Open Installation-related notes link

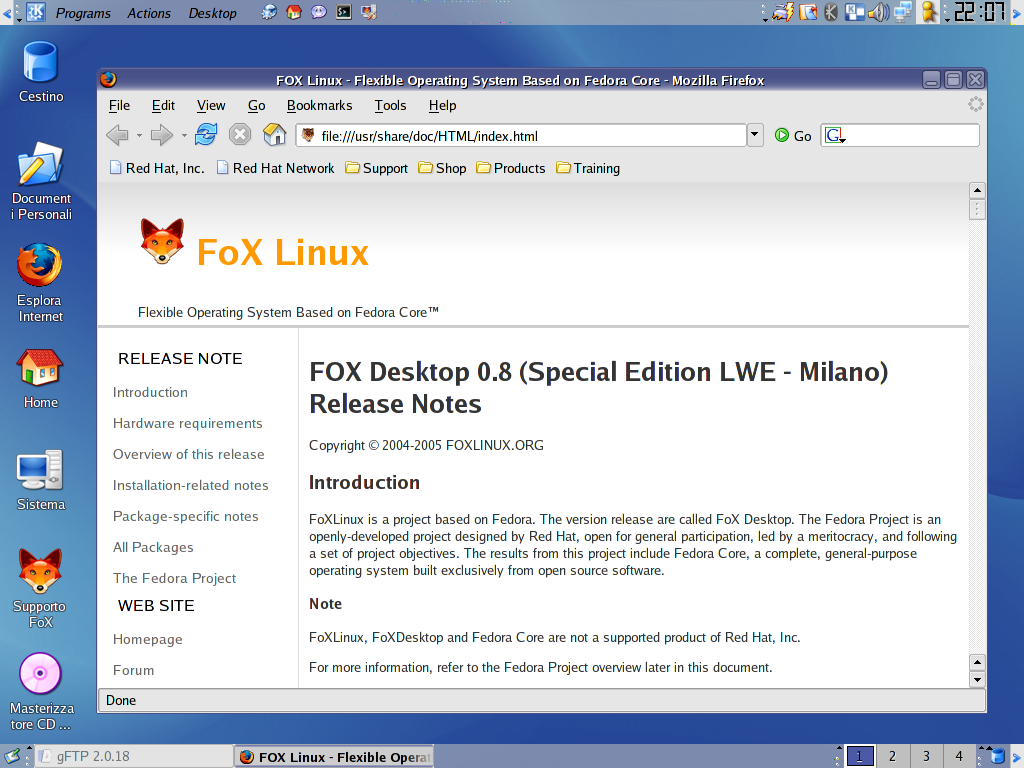(191, 485)
